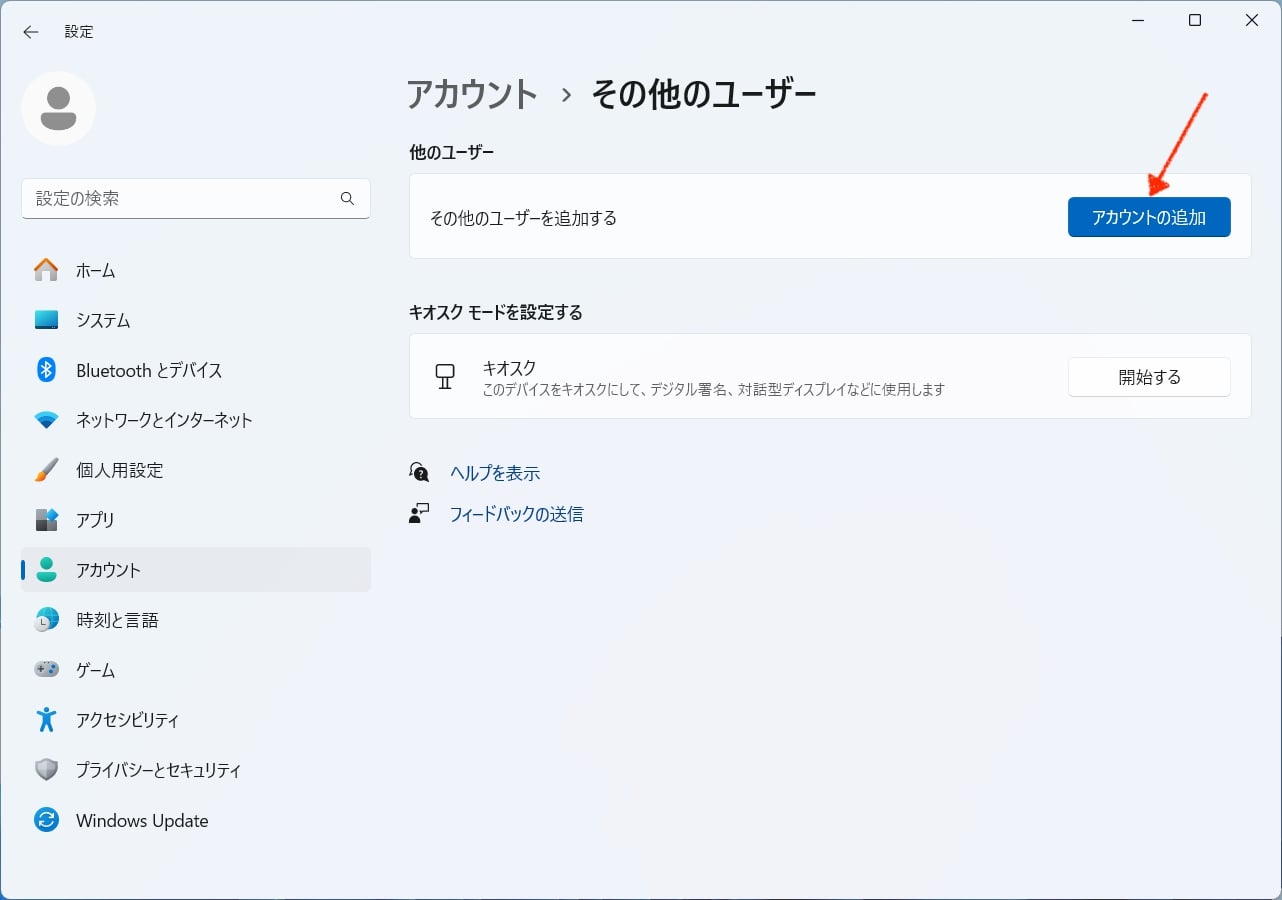Open プライバシーとセキュリティ settings

point(157,770)
